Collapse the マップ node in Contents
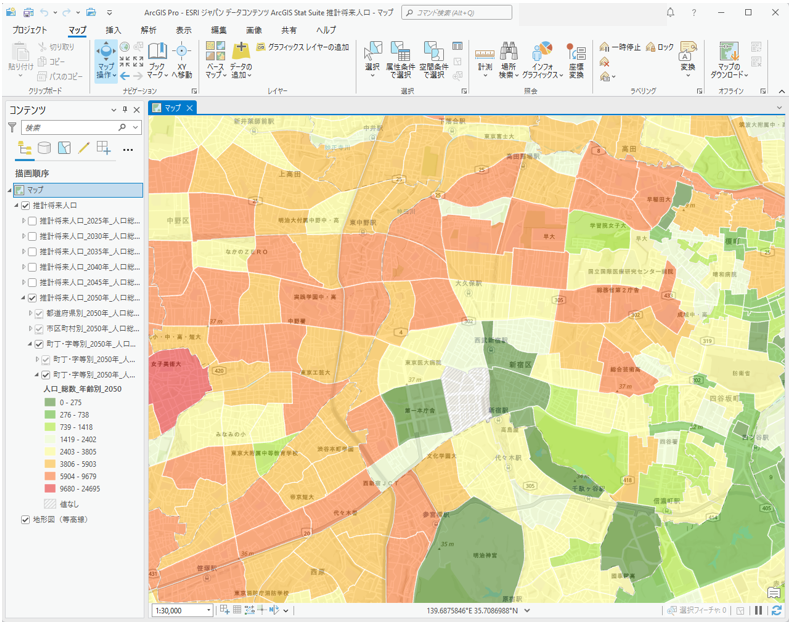 pos(9,190)
